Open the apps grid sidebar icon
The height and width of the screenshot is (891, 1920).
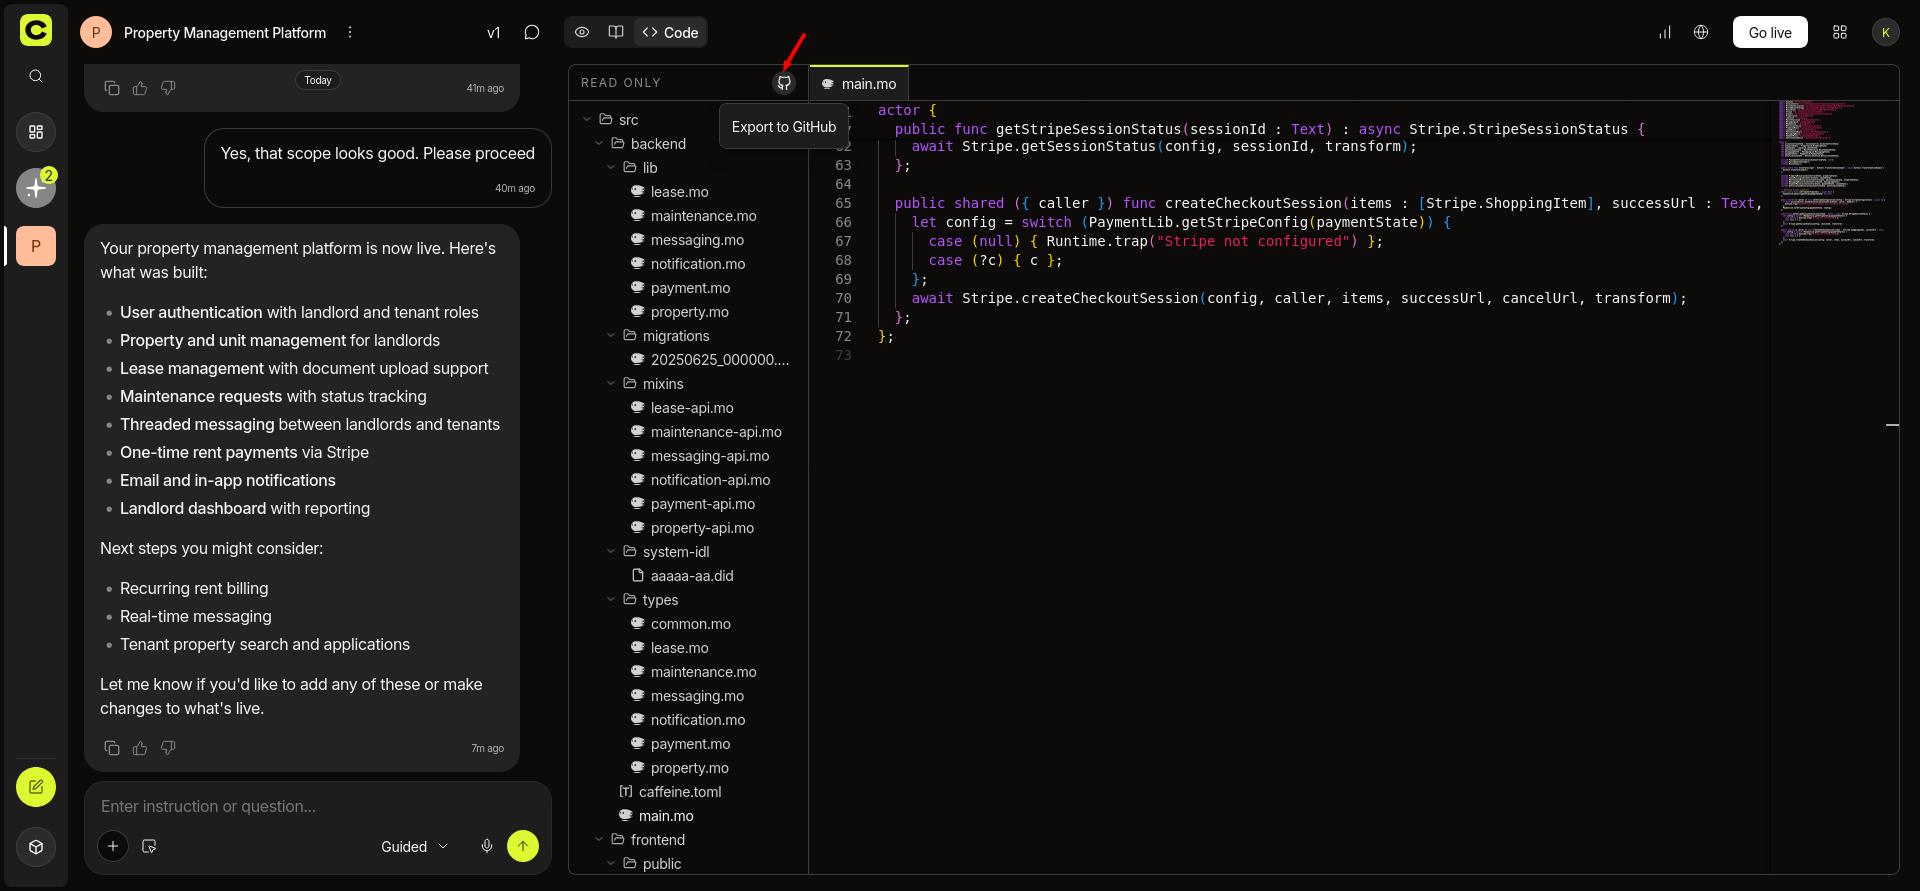[x=36, y=132]
